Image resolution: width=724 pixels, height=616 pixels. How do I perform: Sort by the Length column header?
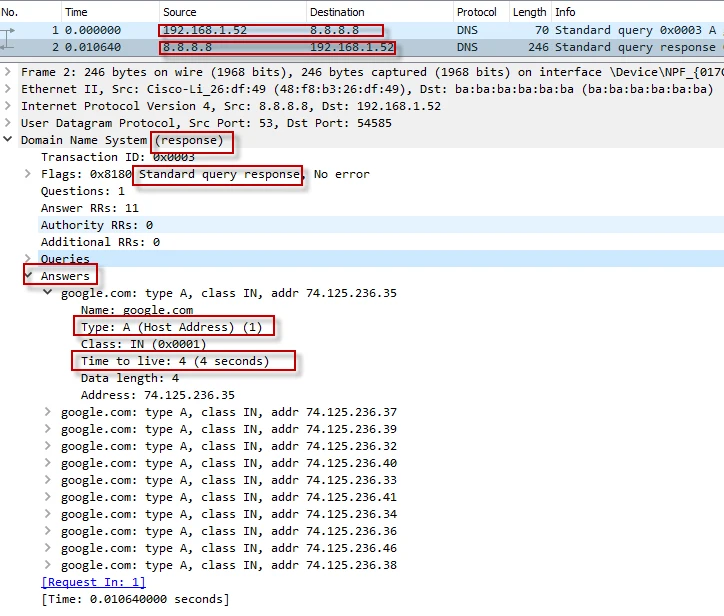[x=529, y=12]
